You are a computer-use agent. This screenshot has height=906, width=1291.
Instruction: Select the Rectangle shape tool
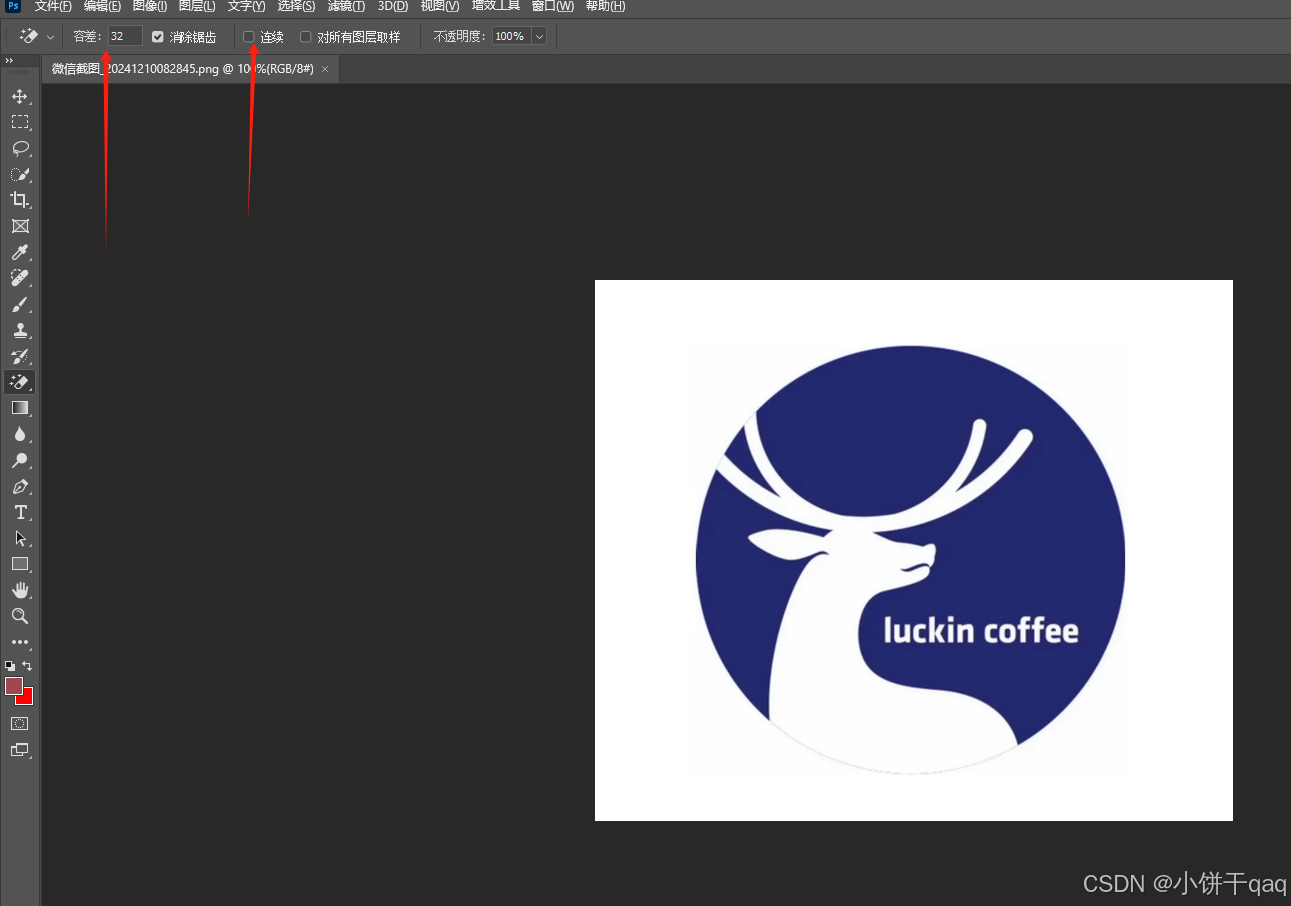pos(19,564)
